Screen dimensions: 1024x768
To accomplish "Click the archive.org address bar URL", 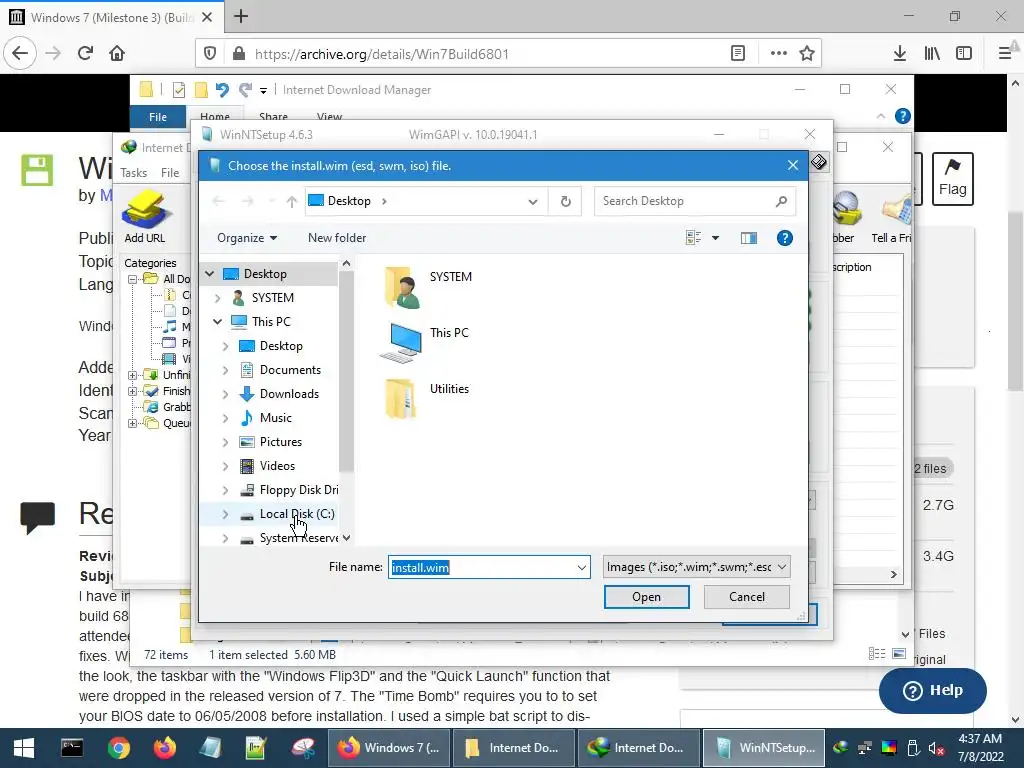I will (381, 54).
